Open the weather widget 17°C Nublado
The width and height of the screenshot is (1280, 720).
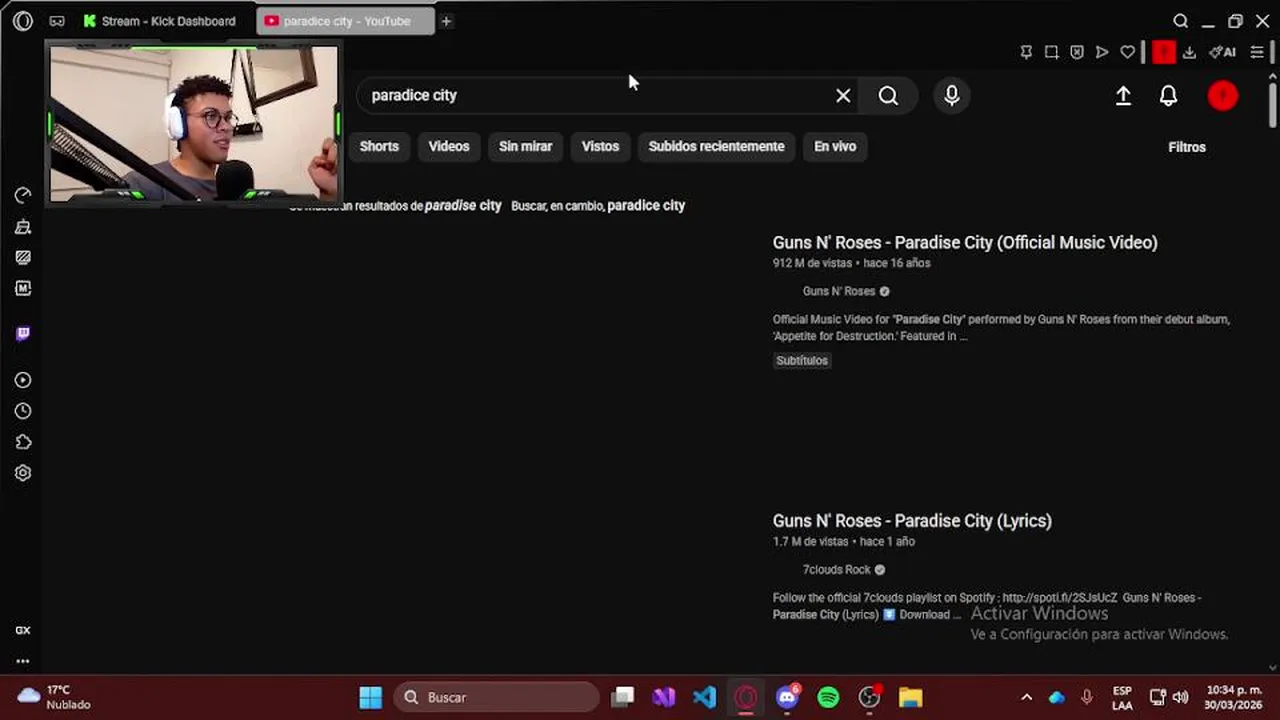click(x=55, y=697)
